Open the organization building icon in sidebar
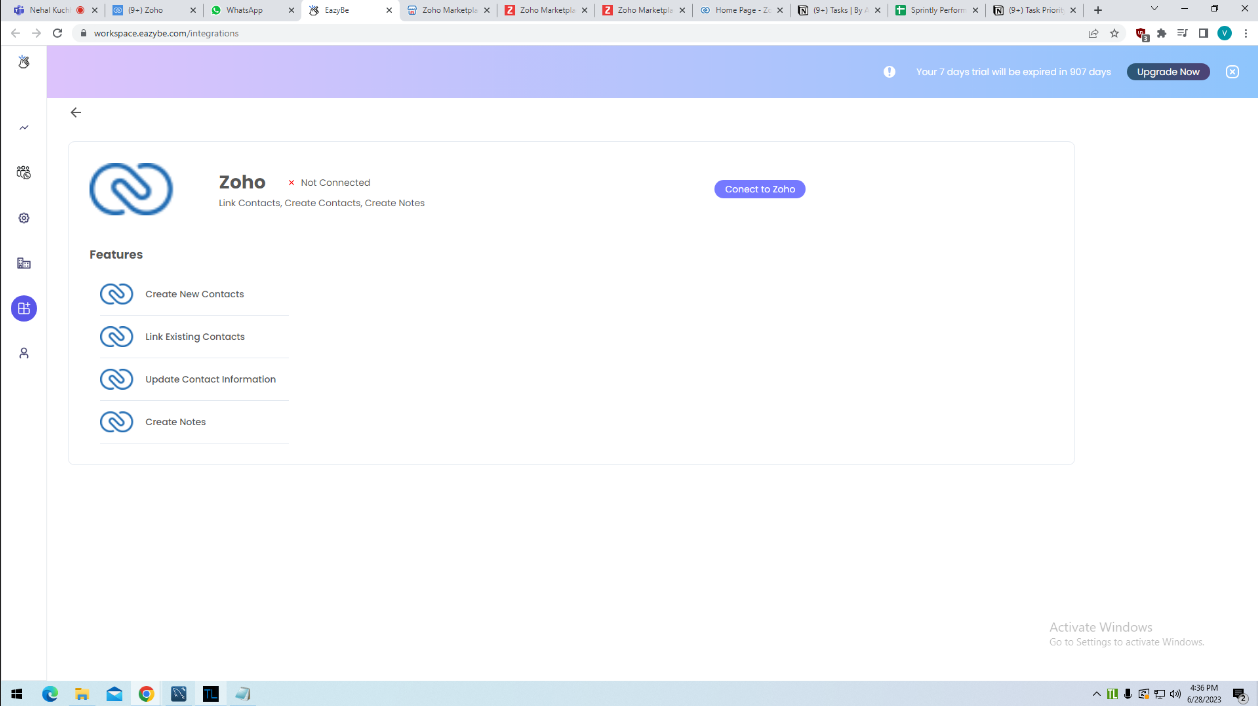Viewport: 1258px width, 706px height. [x=24, y=263]
